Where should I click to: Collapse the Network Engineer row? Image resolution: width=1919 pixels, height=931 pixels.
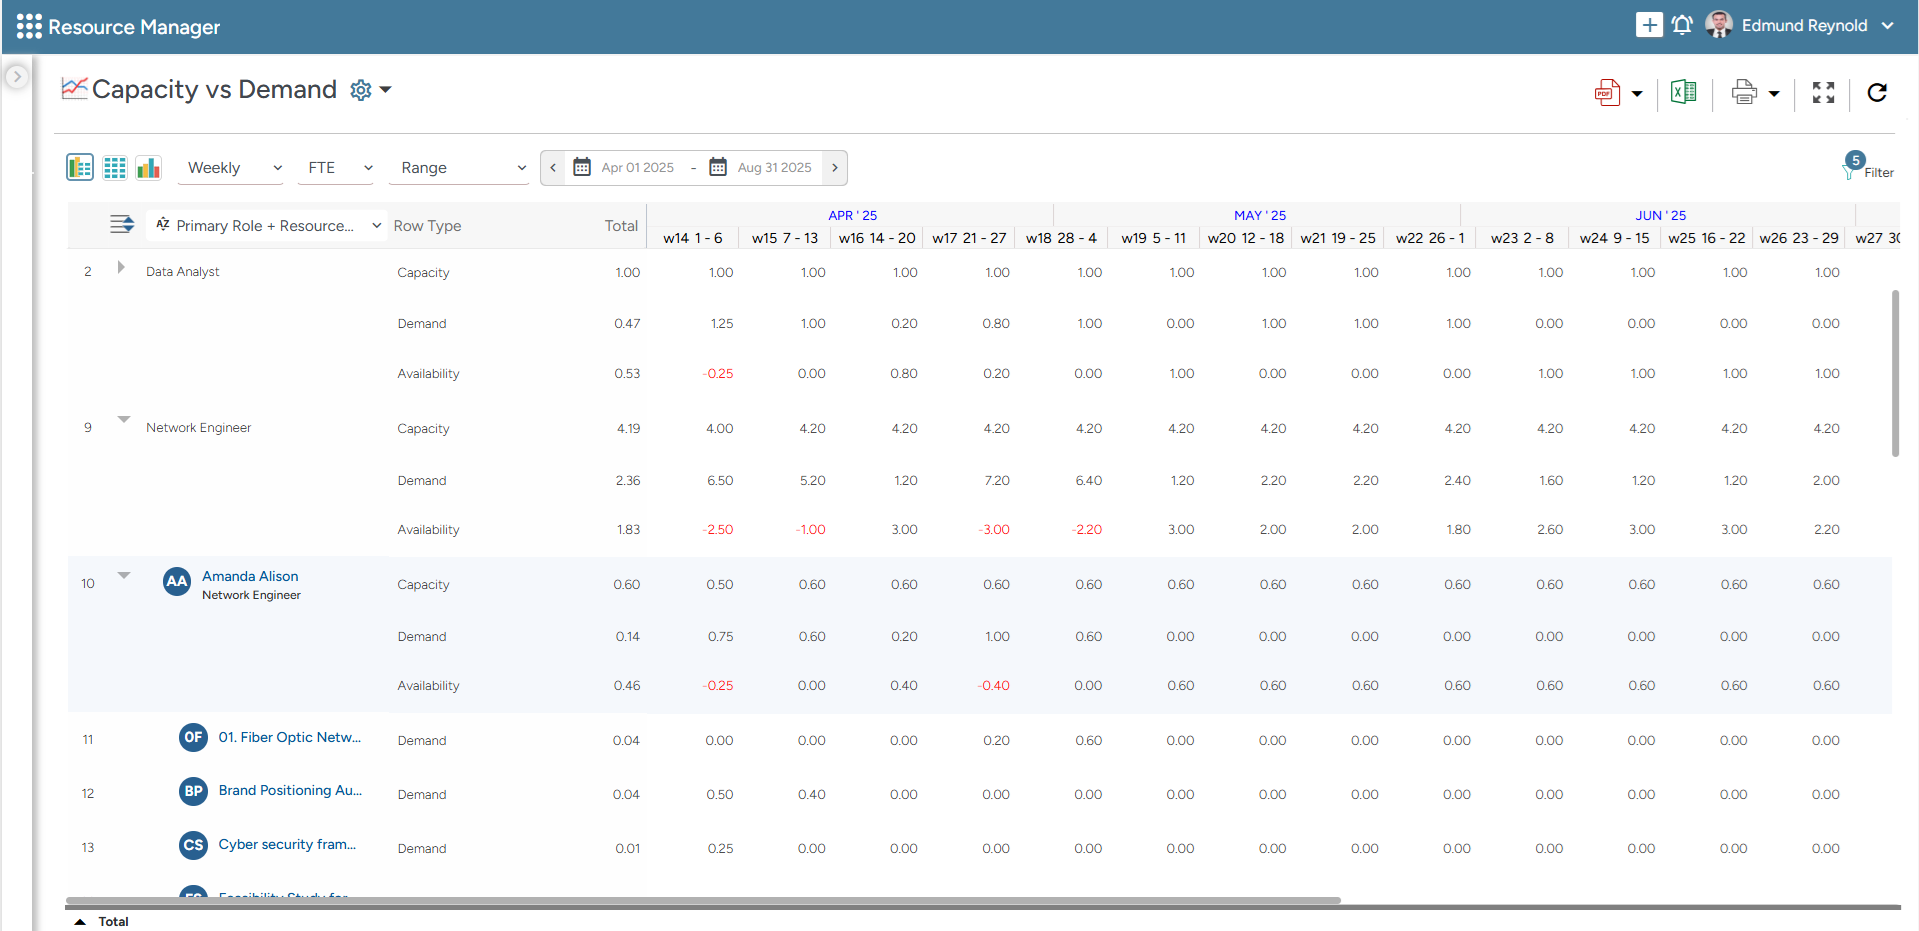[124, 420]
